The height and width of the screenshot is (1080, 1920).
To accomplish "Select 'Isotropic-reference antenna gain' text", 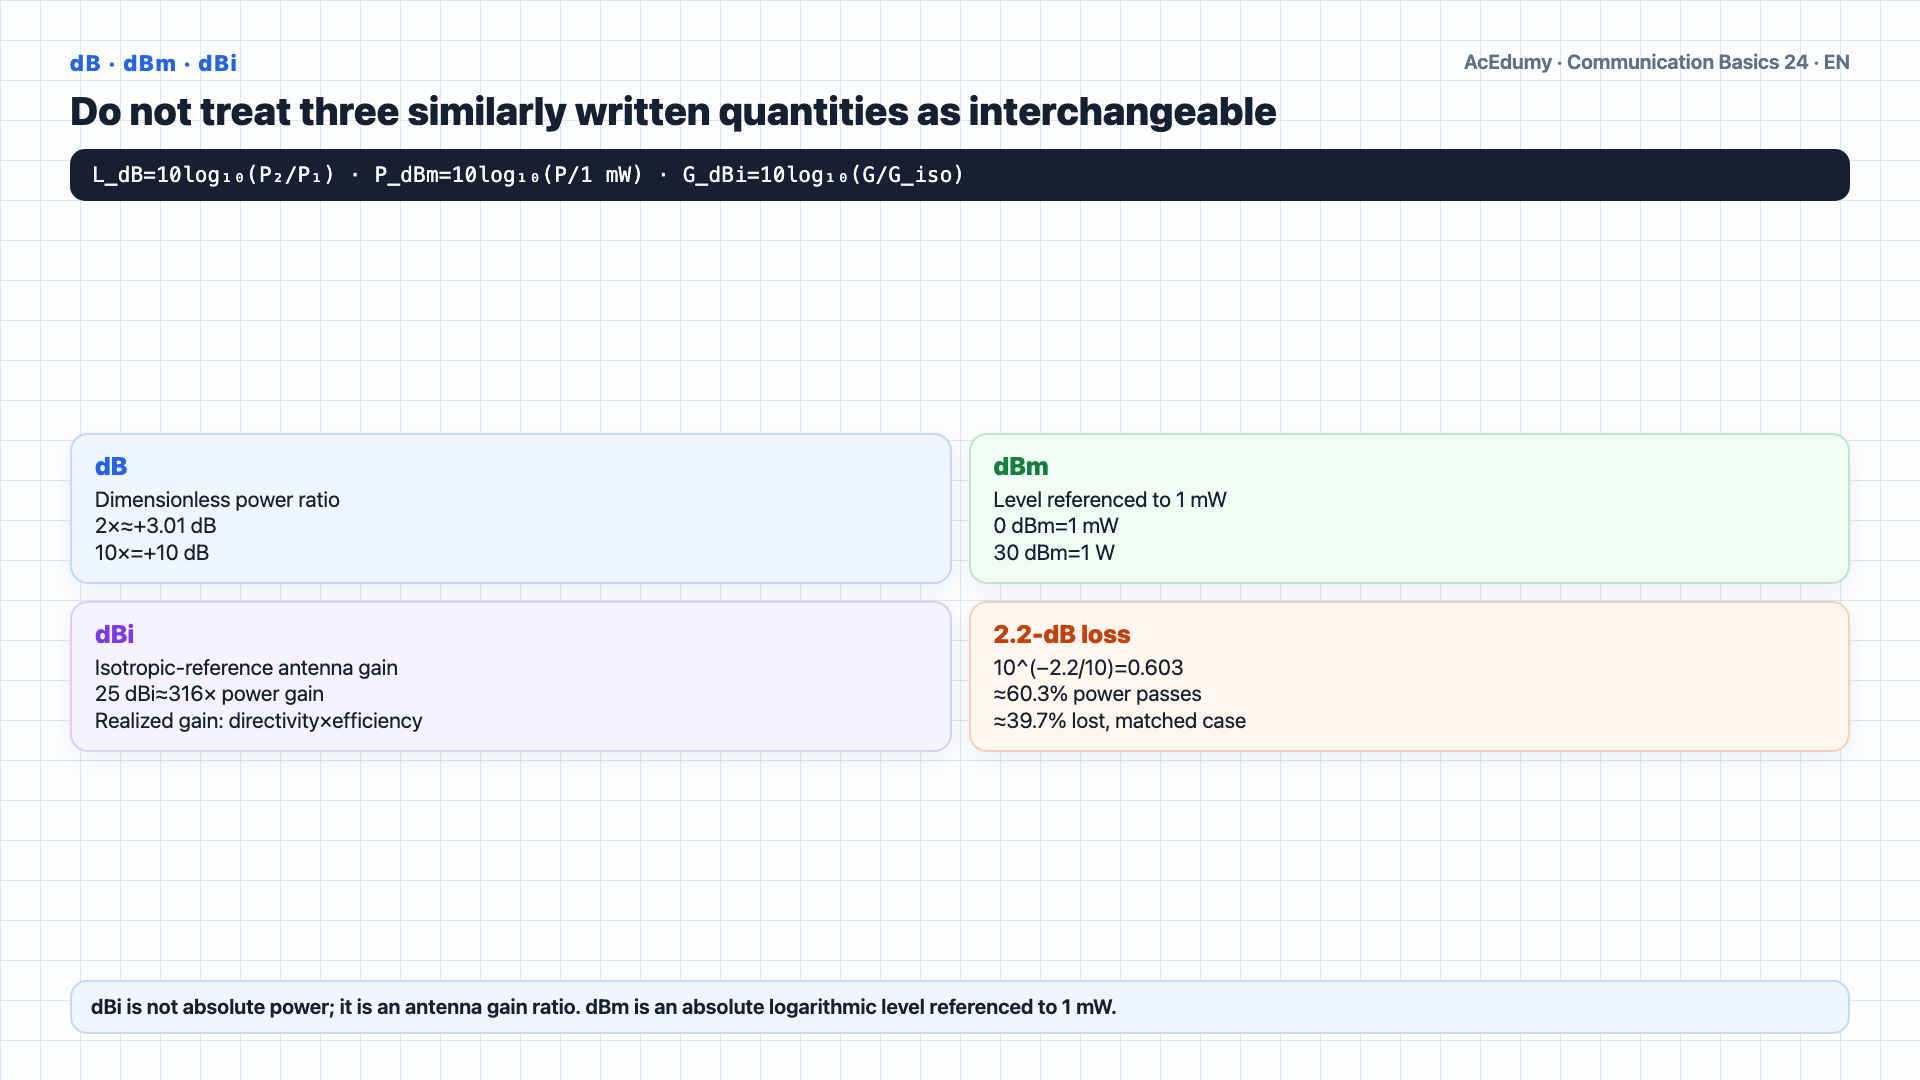I will pyautogui.click(x=246, y=668).
